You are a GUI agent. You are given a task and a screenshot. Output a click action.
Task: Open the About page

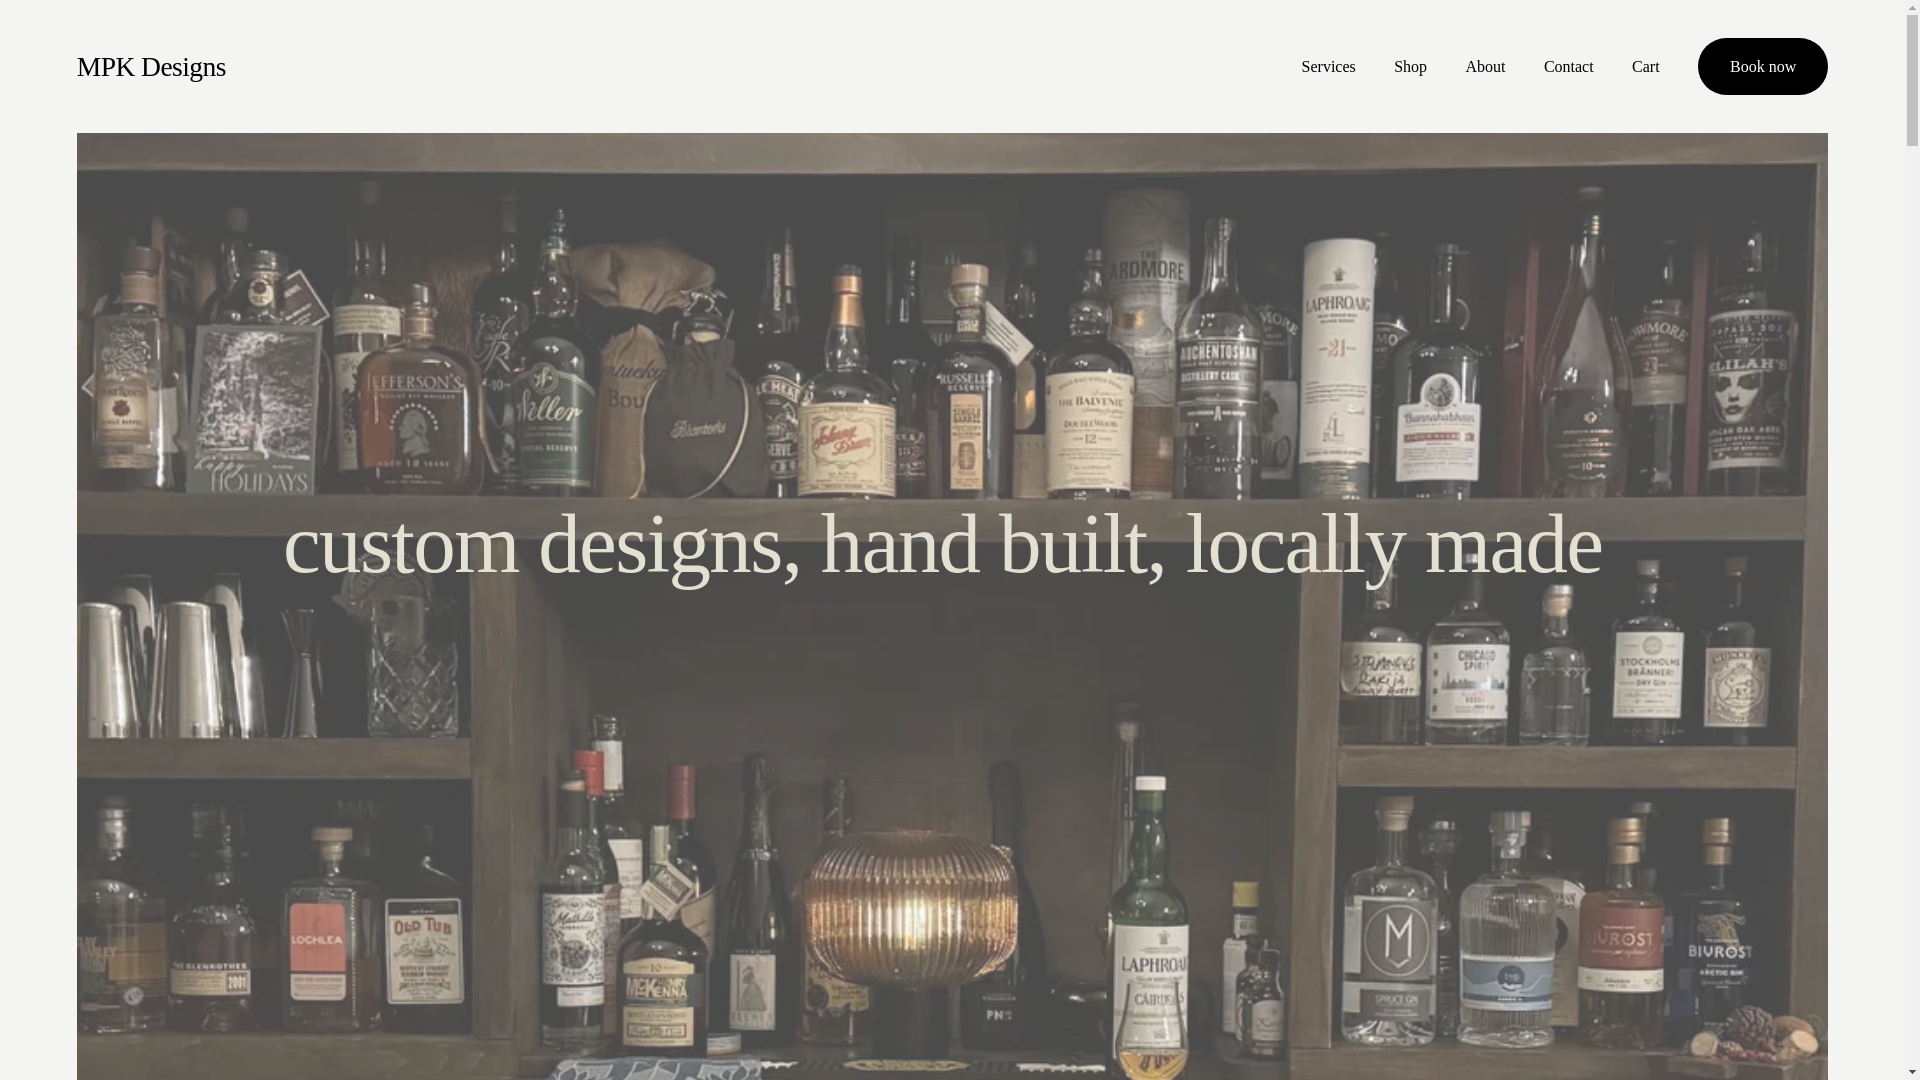pos(1485,67)
